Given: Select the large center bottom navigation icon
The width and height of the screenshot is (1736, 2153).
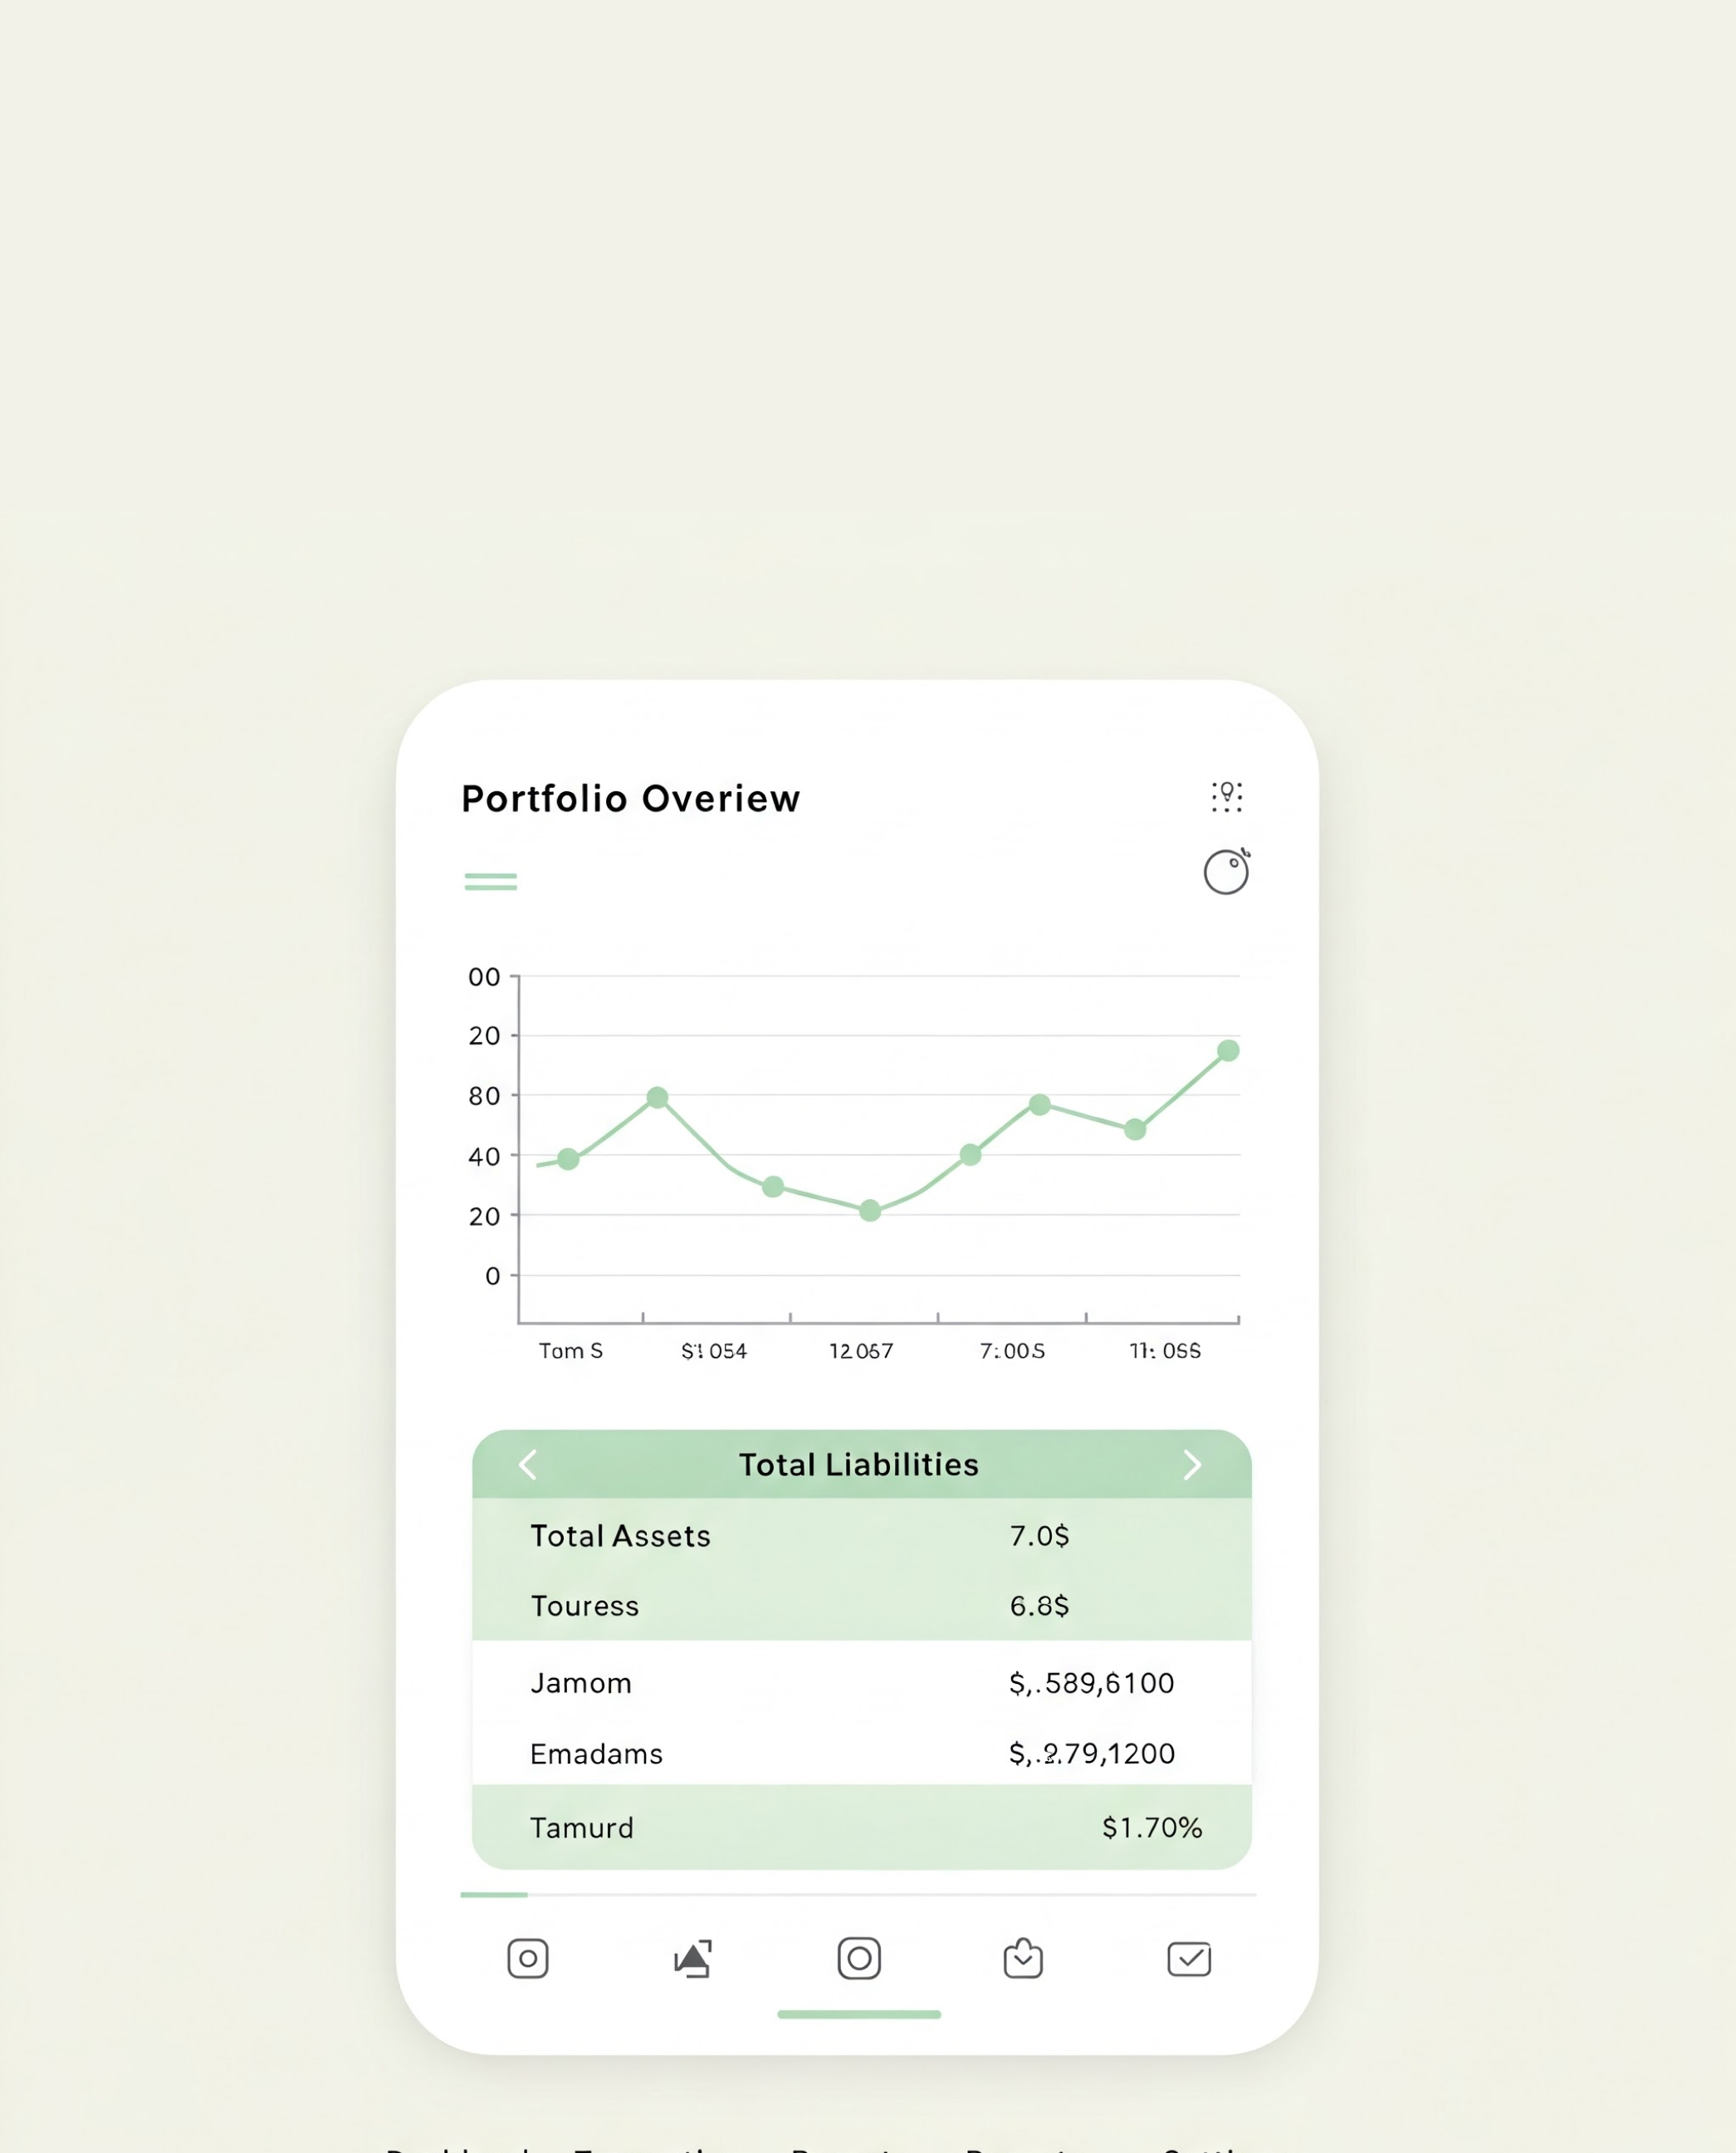Looking at the screenshot, I should (x=858, y=1958).
